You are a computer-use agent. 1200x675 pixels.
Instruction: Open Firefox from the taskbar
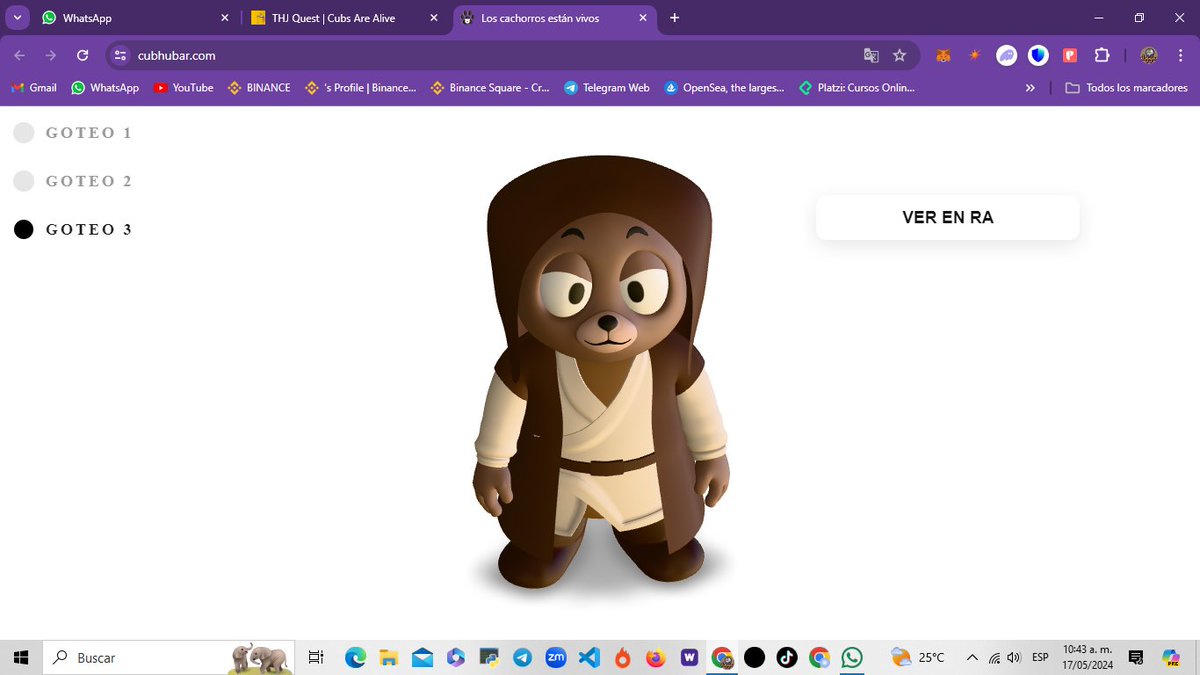(x=655, y=657)
